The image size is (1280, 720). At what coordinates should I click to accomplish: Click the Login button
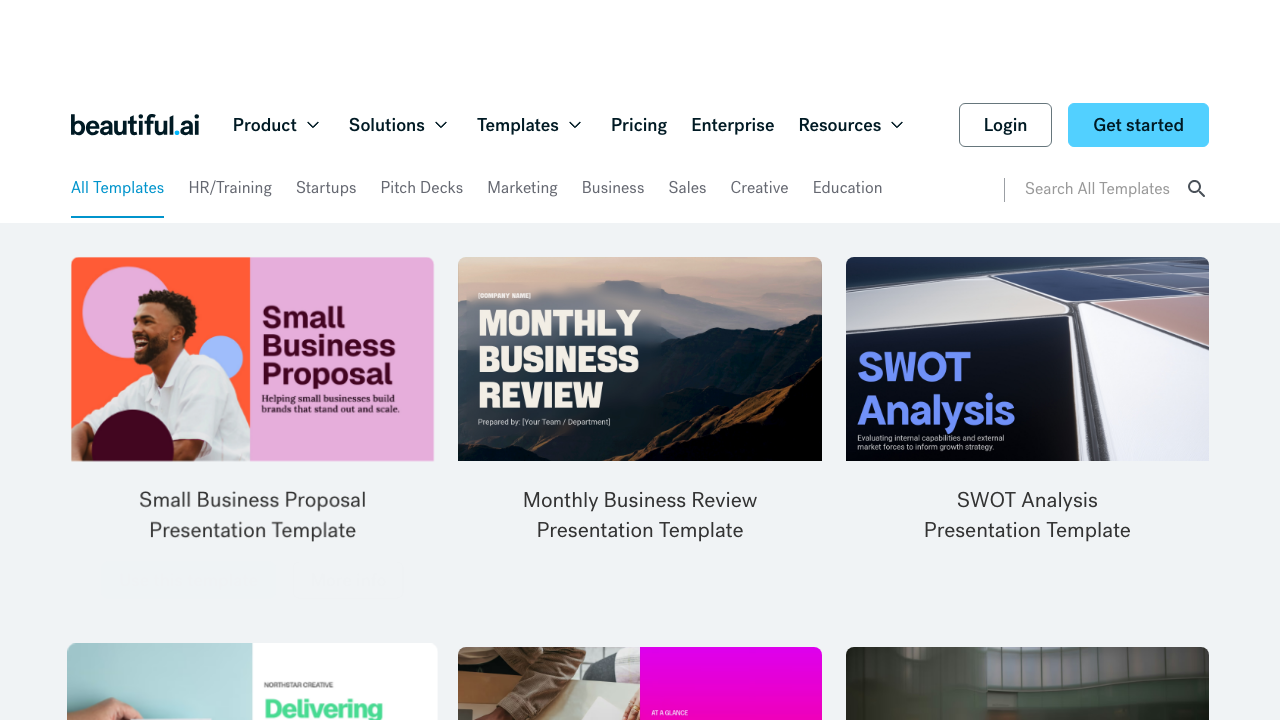tap(1005, 125)
